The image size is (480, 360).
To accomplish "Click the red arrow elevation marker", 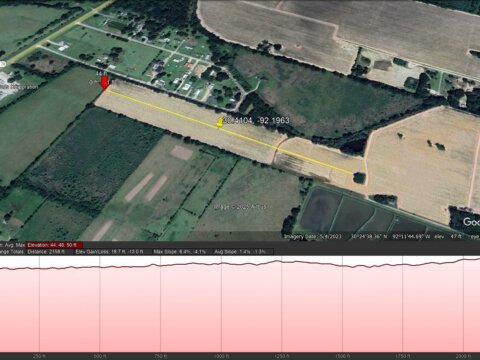I will point(105,82).
